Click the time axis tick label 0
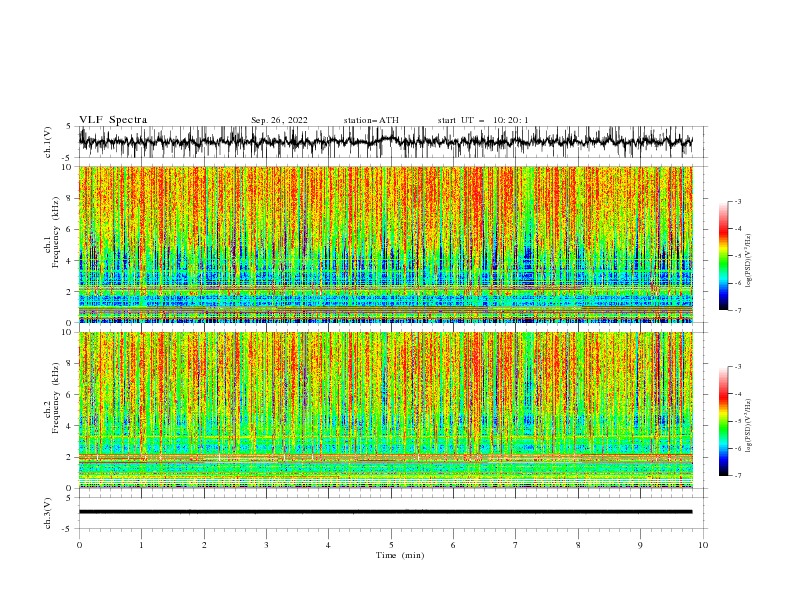The image size is (792, 612). click(x=79, y=545)
